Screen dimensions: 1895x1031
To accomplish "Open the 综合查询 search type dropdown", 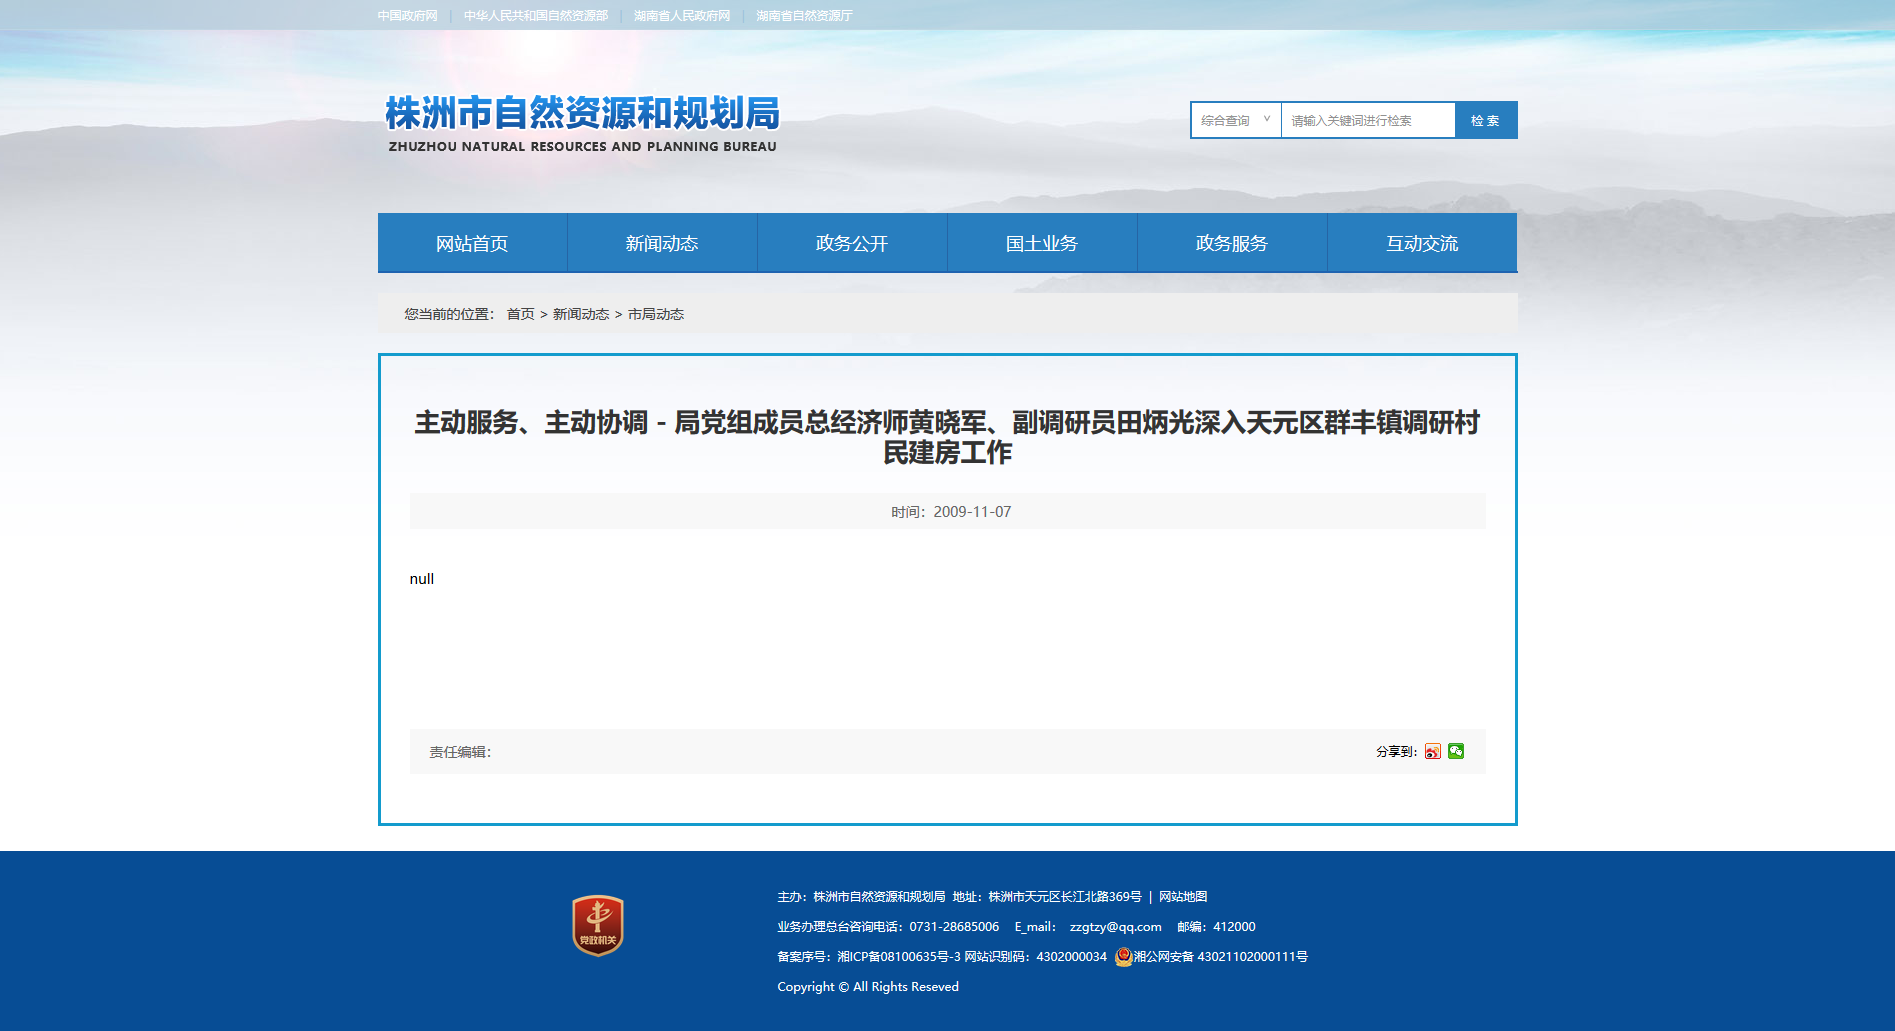I will click(x=1235, y=121).
